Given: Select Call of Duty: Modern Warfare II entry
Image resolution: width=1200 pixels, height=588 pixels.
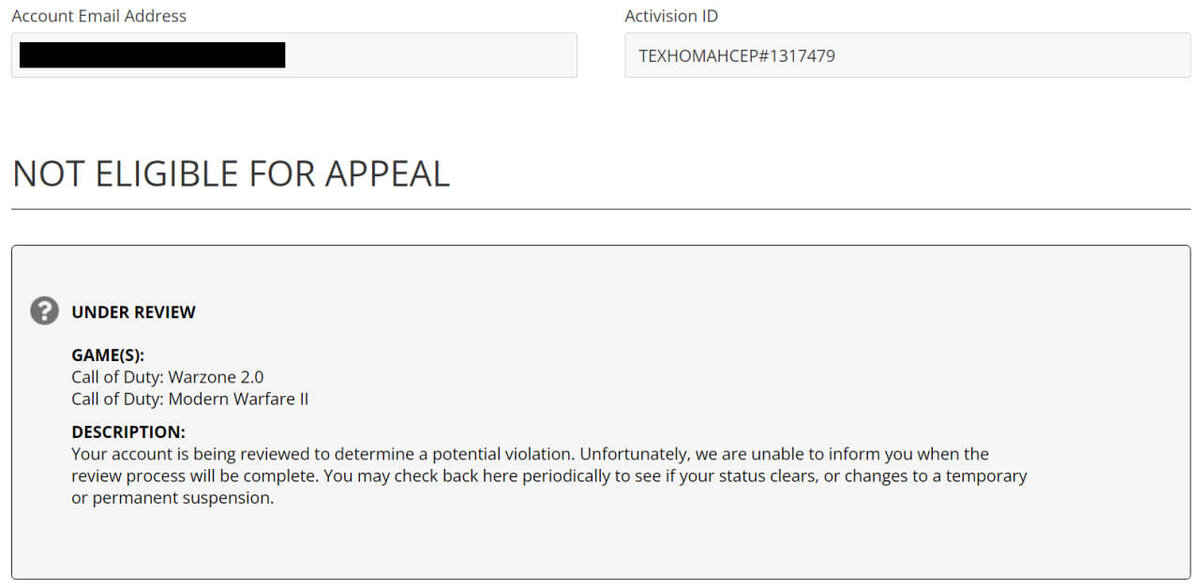Looking at the screenshot, I should tap(190, 399).
